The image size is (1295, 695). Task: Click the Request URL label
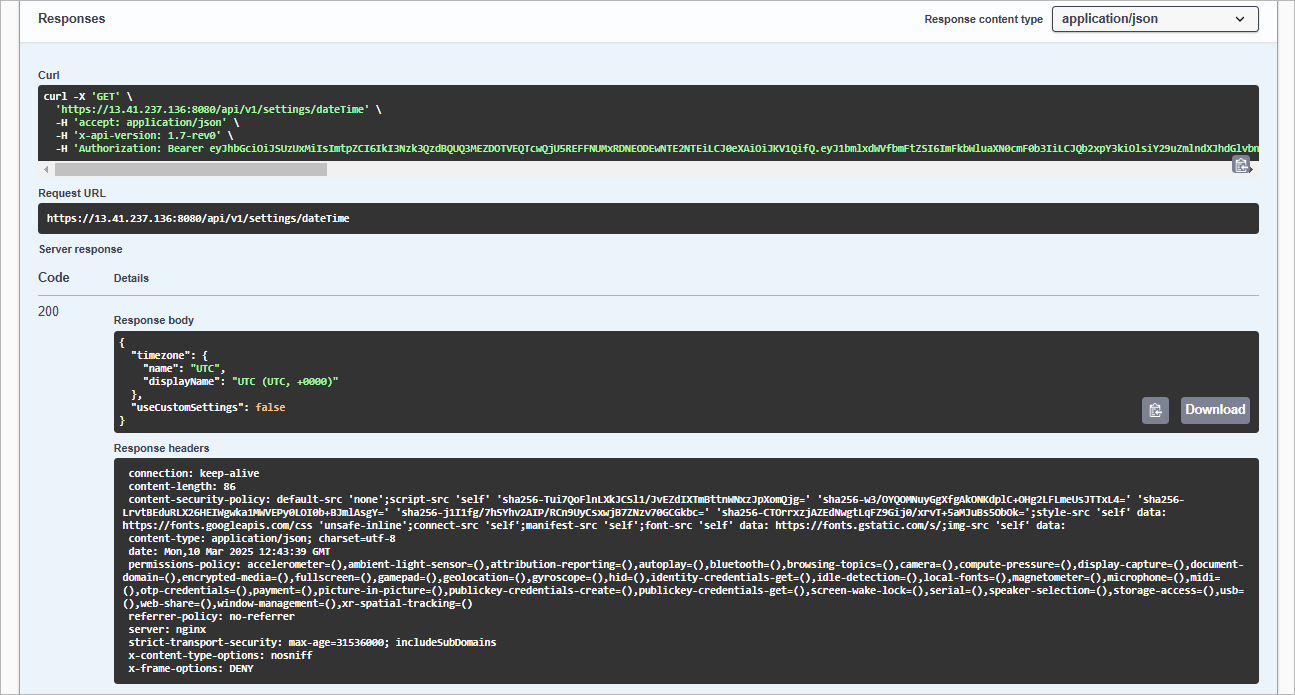tap(72, 193)
